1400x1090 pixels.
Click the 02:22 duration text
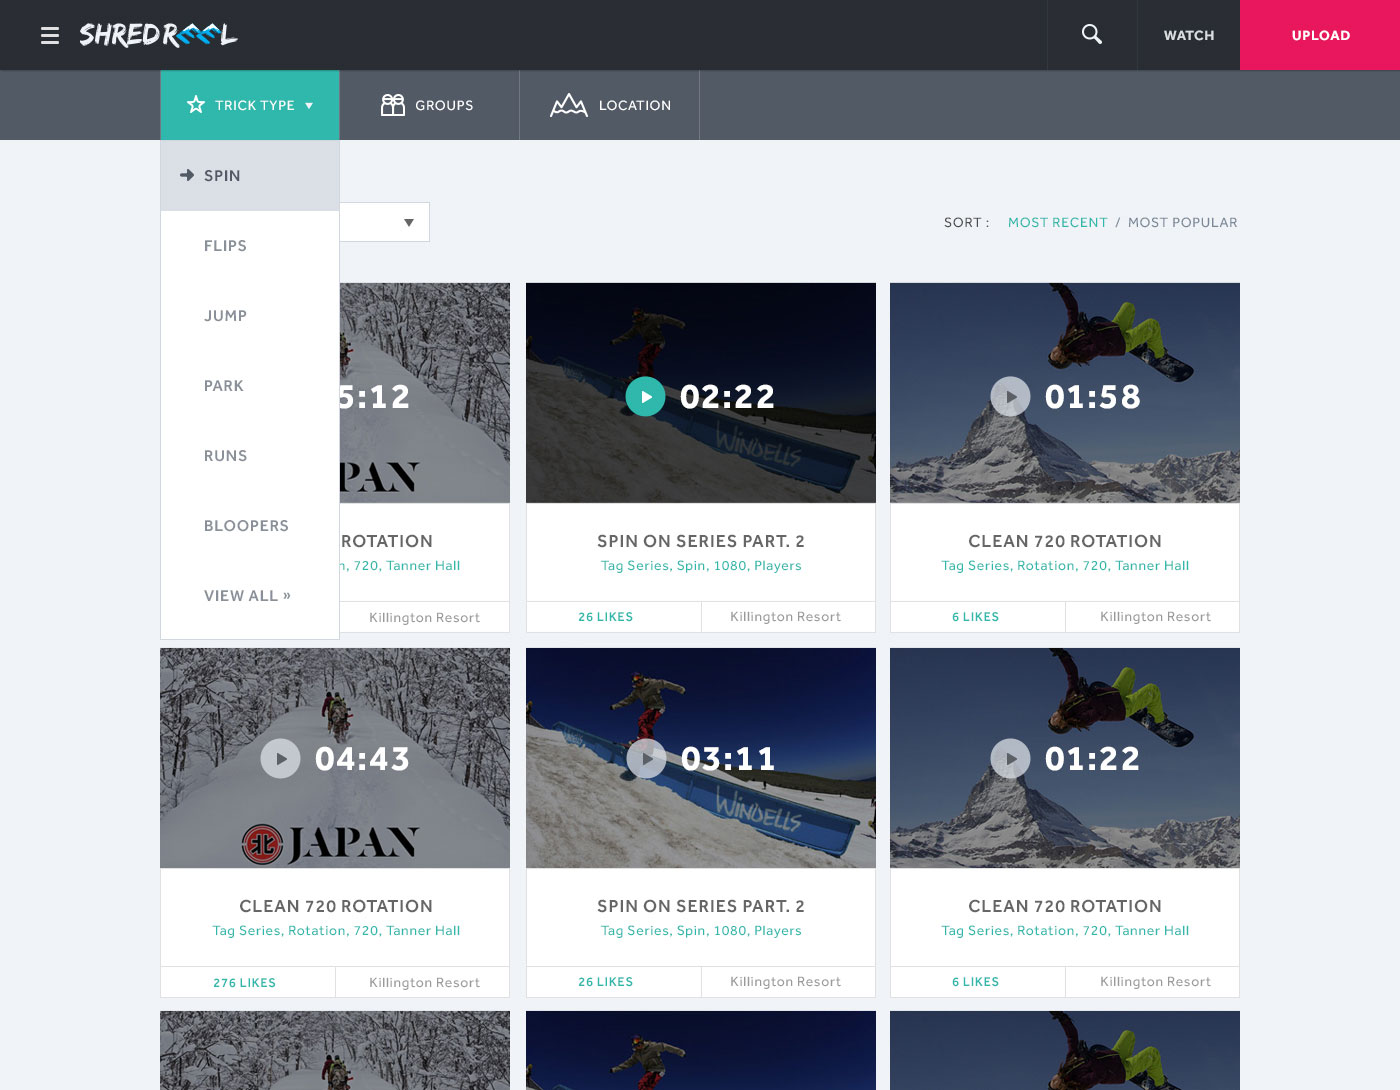coord(727,397)
